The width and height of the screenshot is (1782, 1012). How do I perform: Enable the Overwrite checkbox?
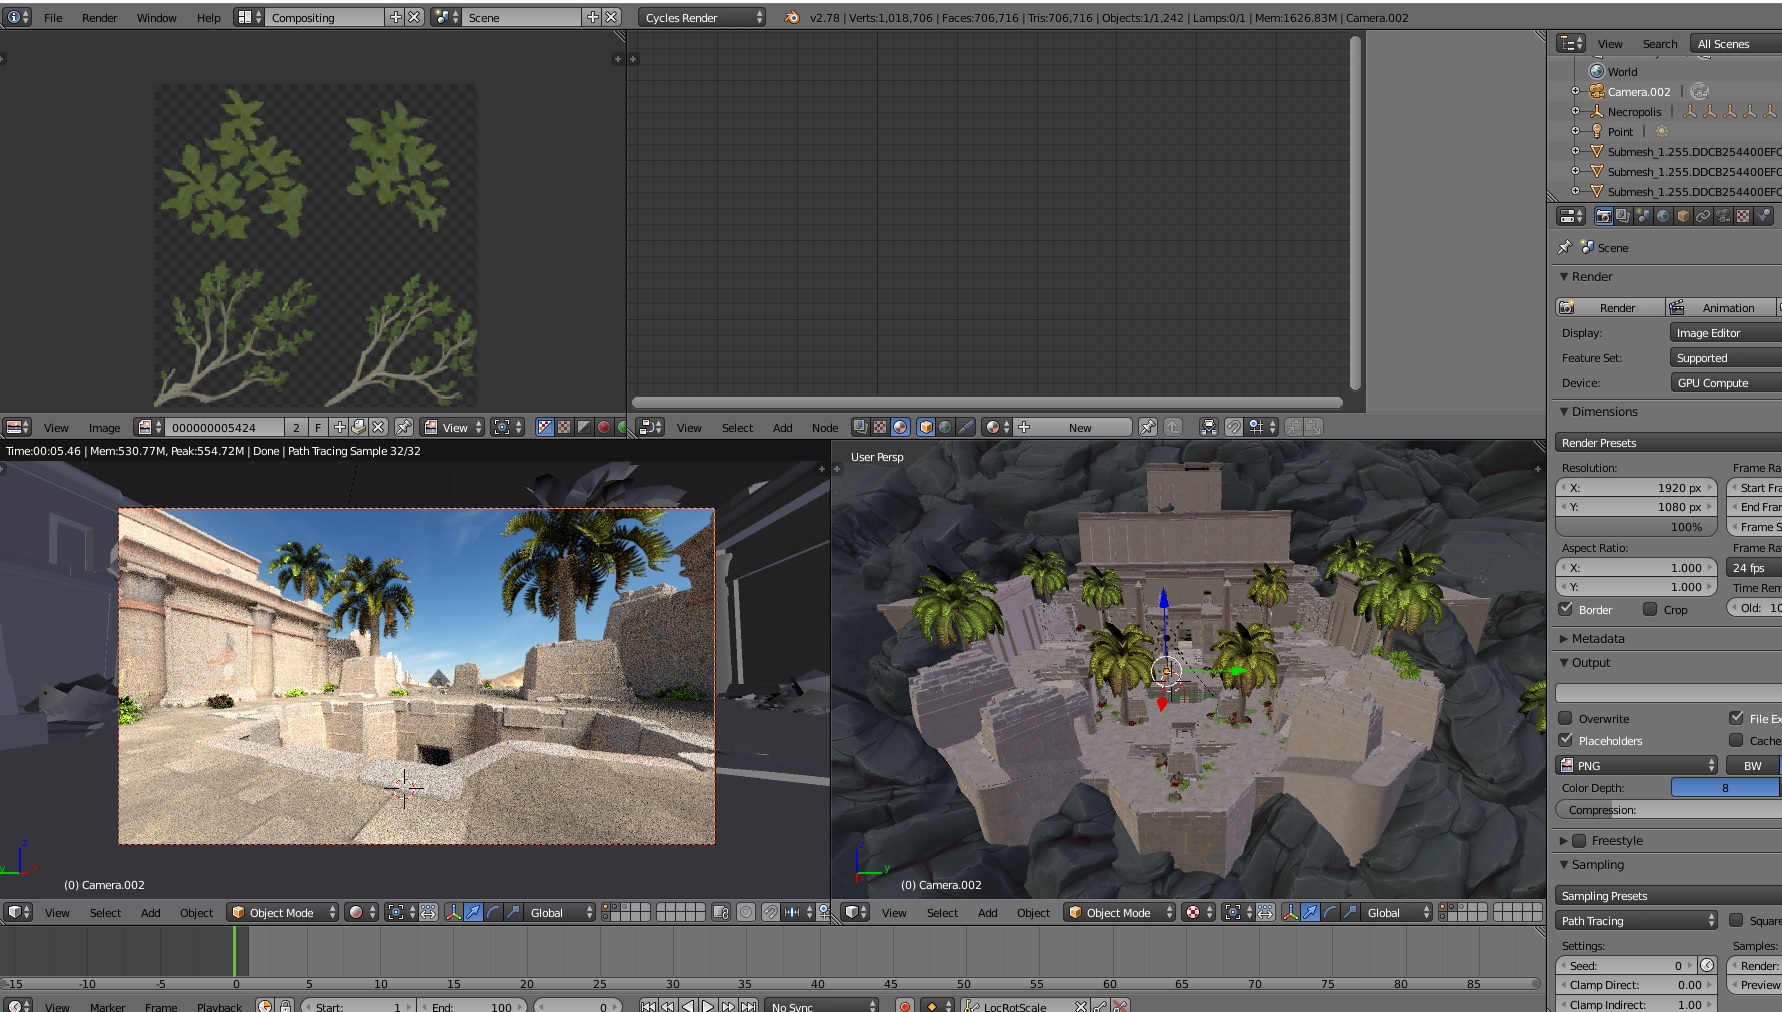(1566, 718)
